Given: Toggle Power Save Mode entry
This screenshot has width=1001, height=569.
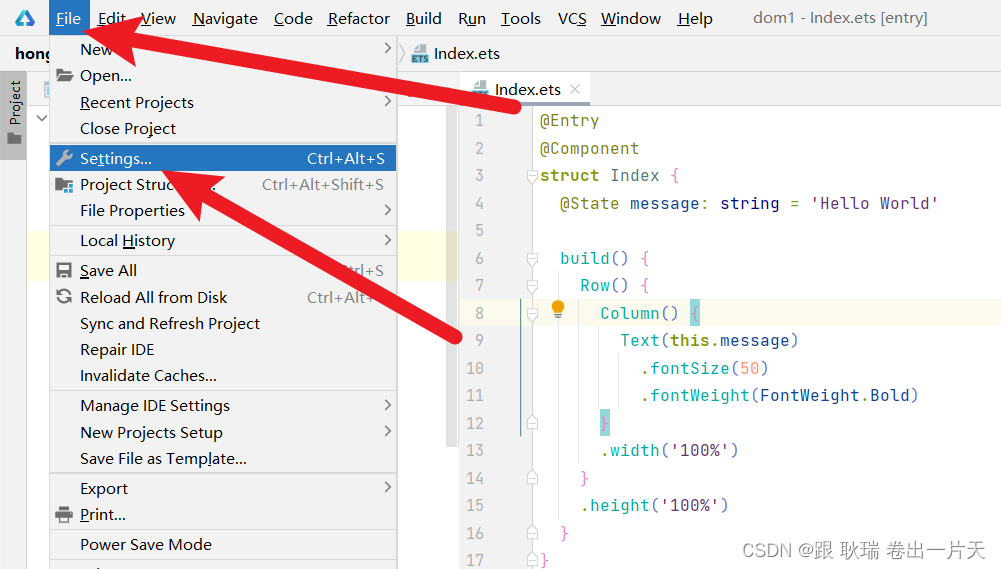Looking at the screenshot, I should coord(223,545).
